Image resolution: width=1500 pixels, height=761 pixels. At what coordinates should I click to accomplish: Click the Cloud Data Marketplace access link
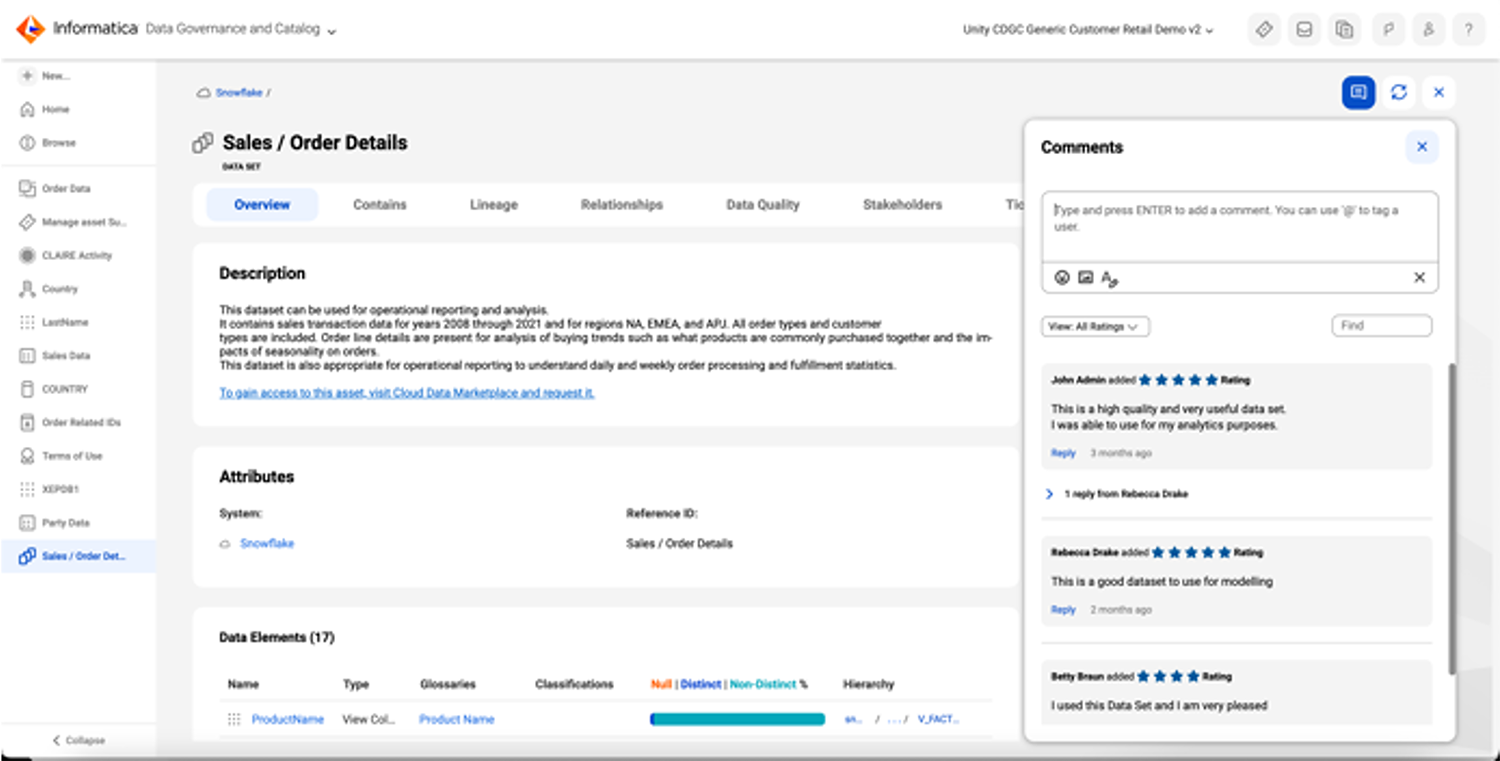pyautogui.click(x=406, y=393)
